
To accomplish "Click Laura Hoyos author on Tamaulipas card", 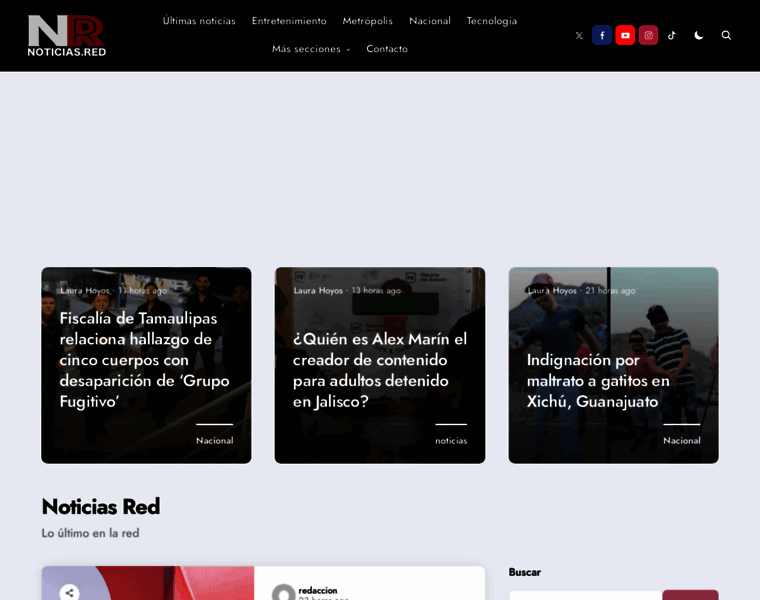I will [85, 291].
